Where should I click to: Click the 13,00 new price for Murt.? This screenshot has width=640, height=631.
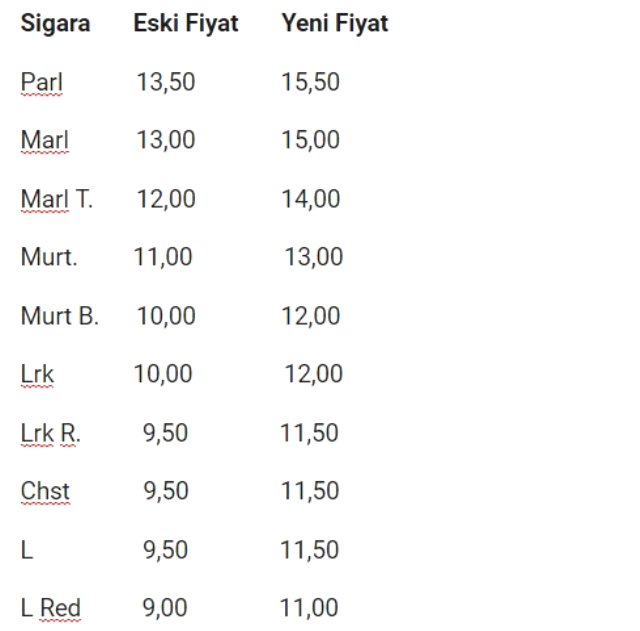point(313,257)
